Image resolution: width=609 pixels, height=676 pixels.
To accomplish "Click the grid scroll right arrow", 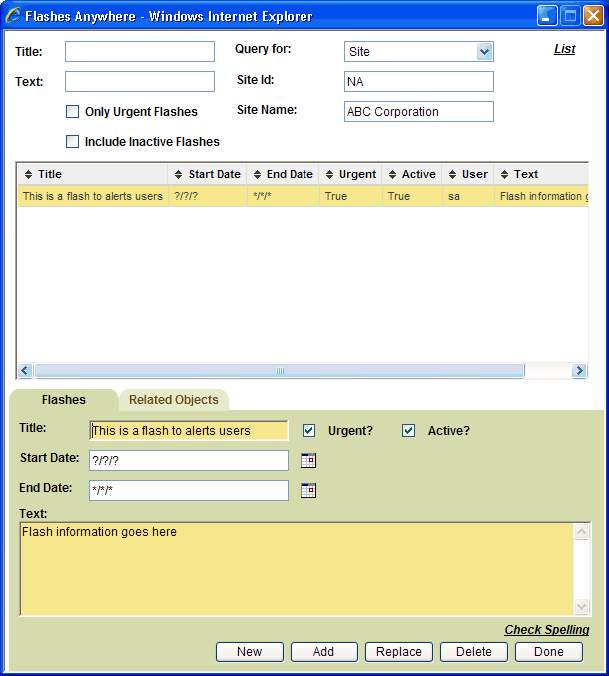I will tap(579, 371).
